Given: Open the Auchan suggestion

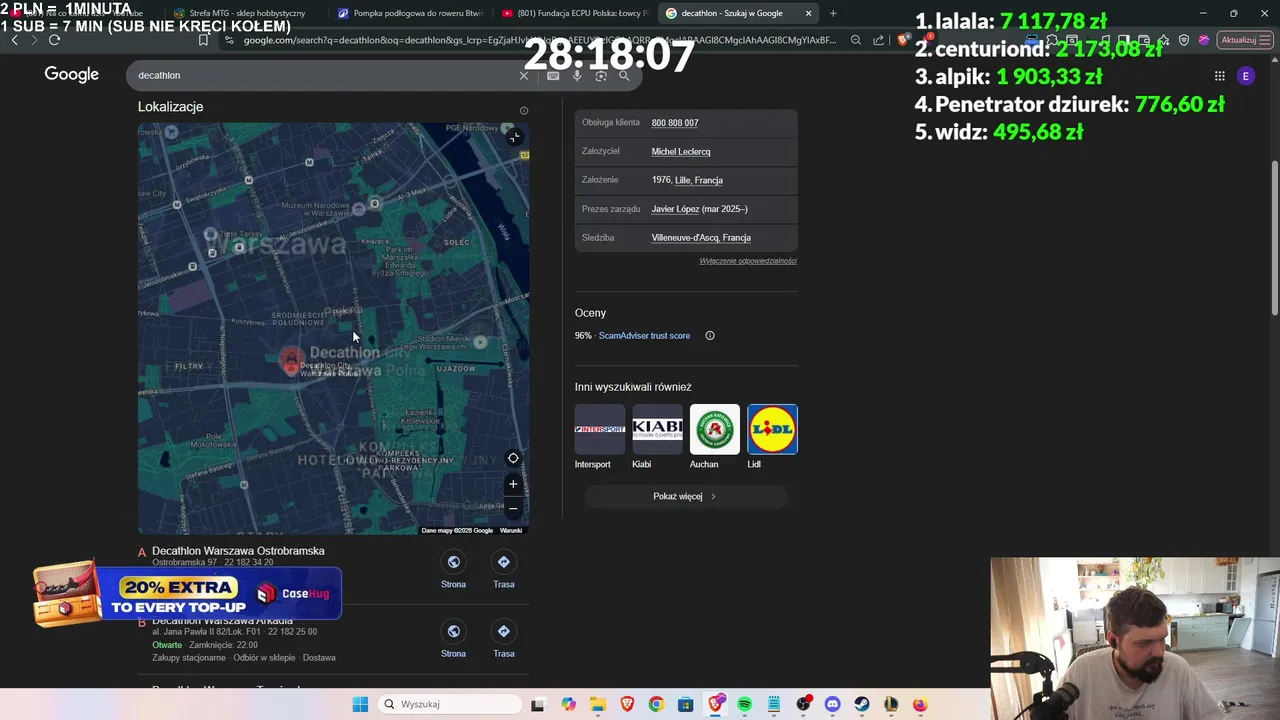Looking at the screenshot, I should pyautogui.click(x=714, y=437).
